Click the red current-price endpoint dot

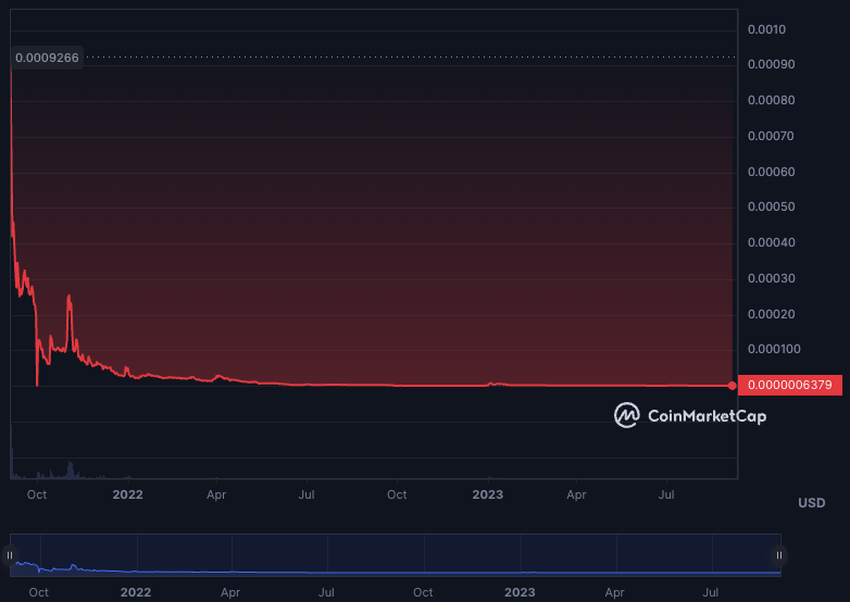(732, 386)
